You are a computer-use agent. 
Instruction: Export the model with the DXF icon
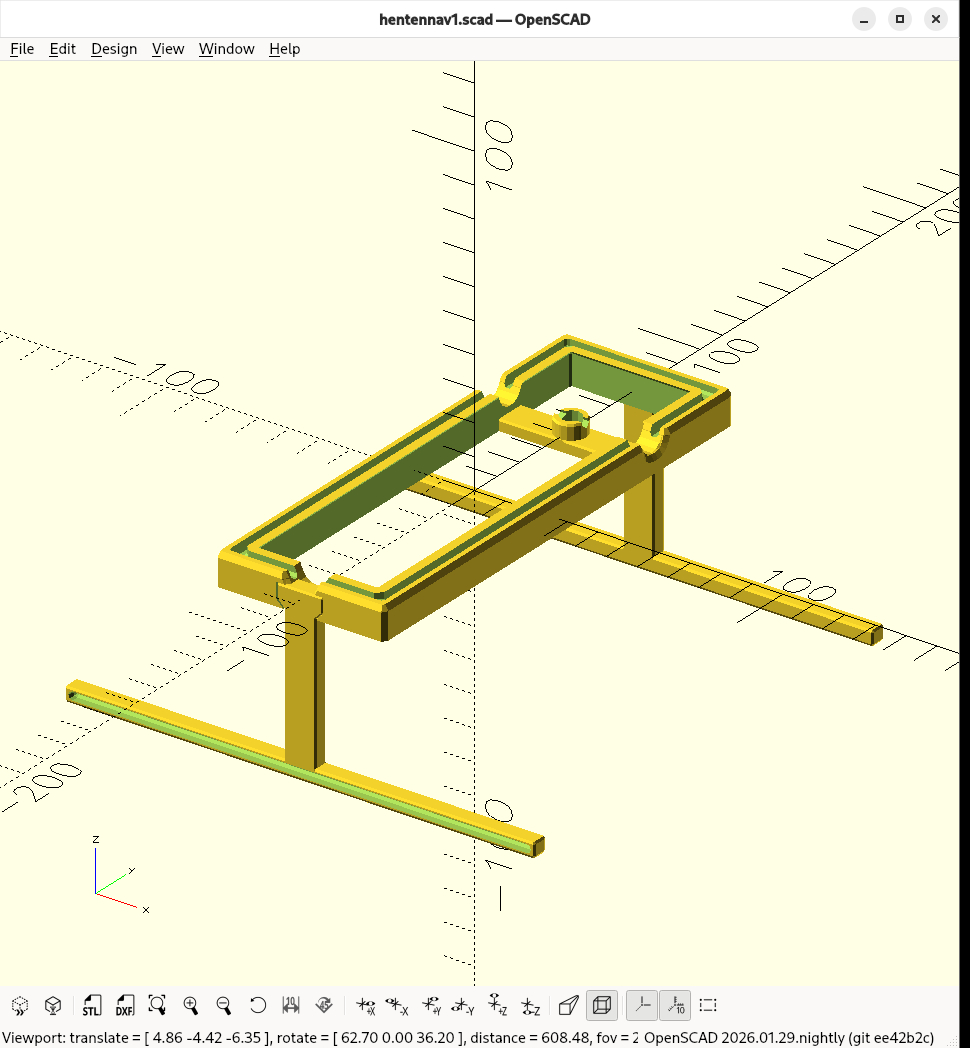coord(125,1005)
